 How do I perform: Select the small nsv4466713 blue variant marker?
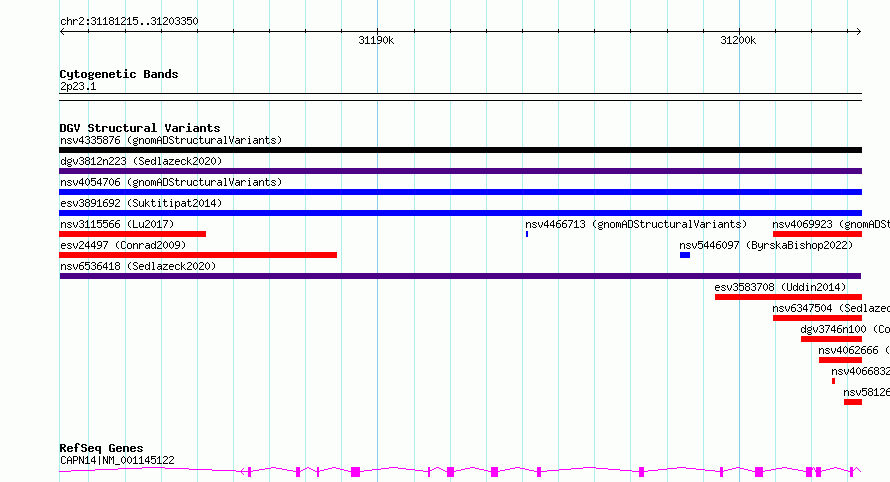[527, 234]
